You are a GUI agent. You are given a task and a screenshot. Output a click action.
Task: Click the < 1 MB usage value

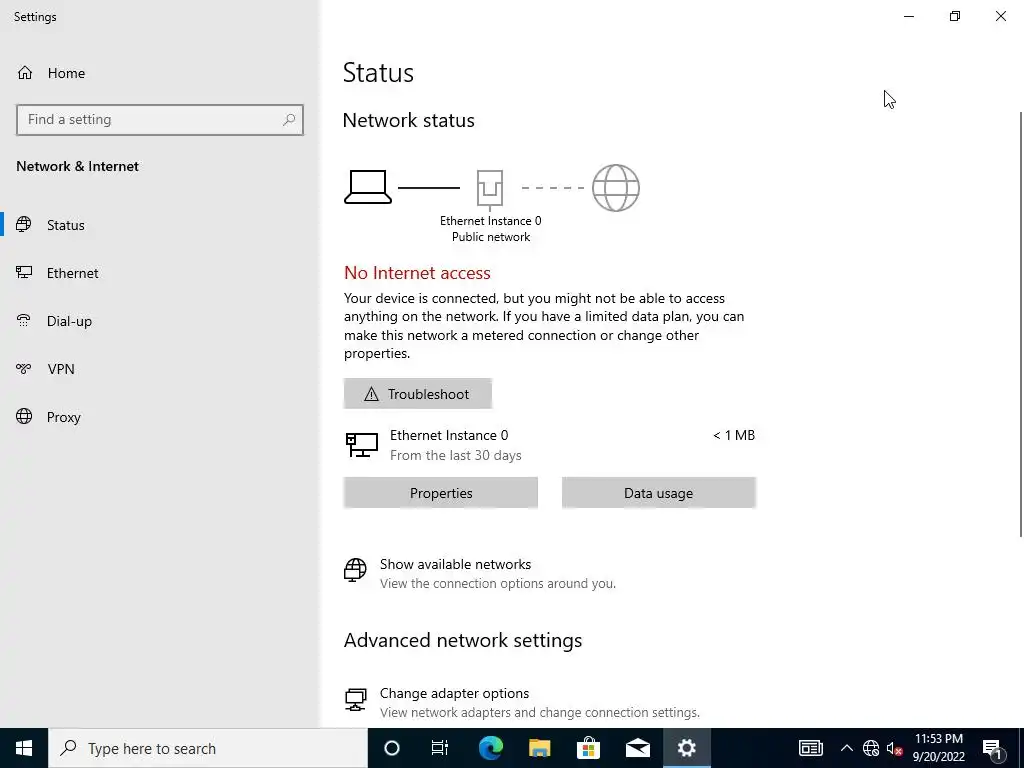(x=733, y=435)
